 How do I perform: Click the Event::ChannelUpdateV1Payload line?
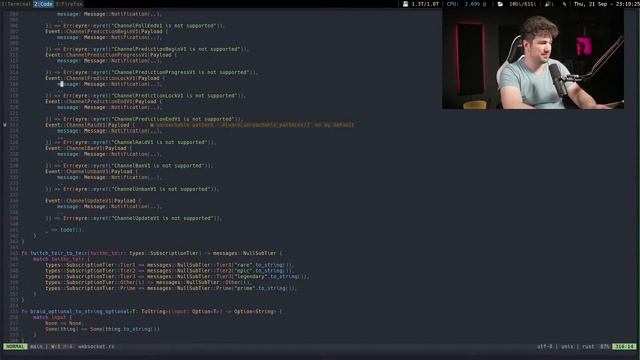tap(93, 201)
